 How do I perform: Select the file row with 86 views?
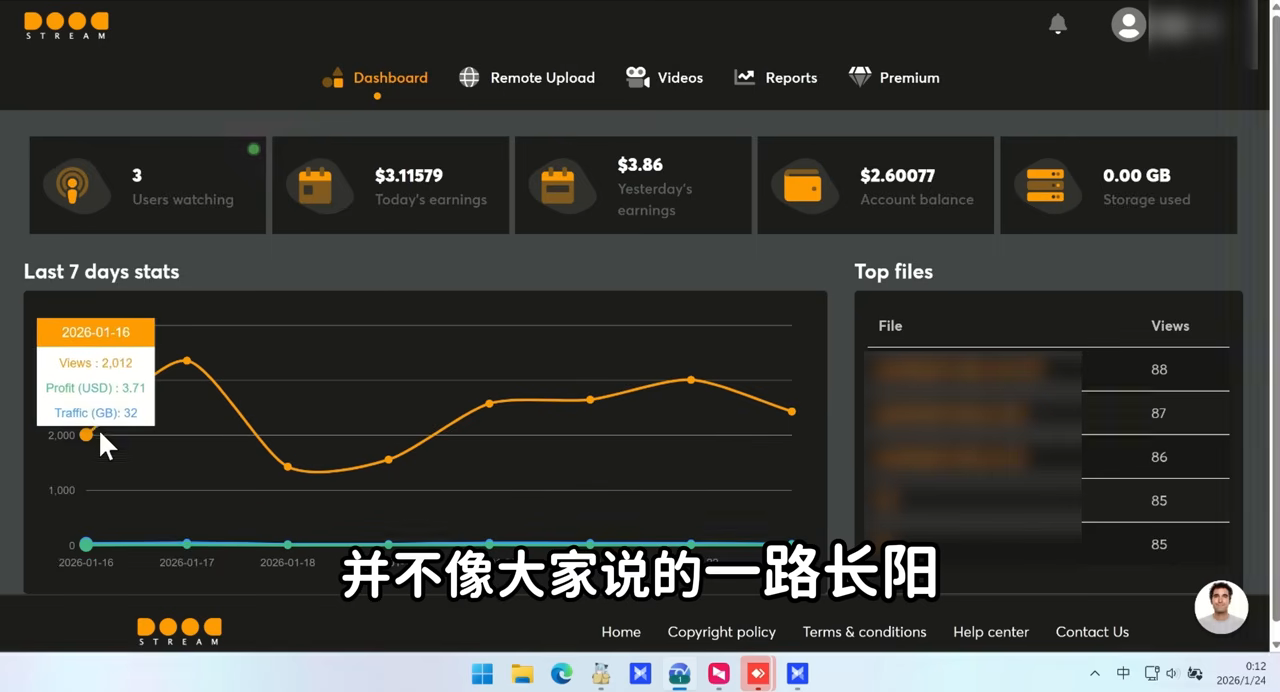[x=1047, y=457]
